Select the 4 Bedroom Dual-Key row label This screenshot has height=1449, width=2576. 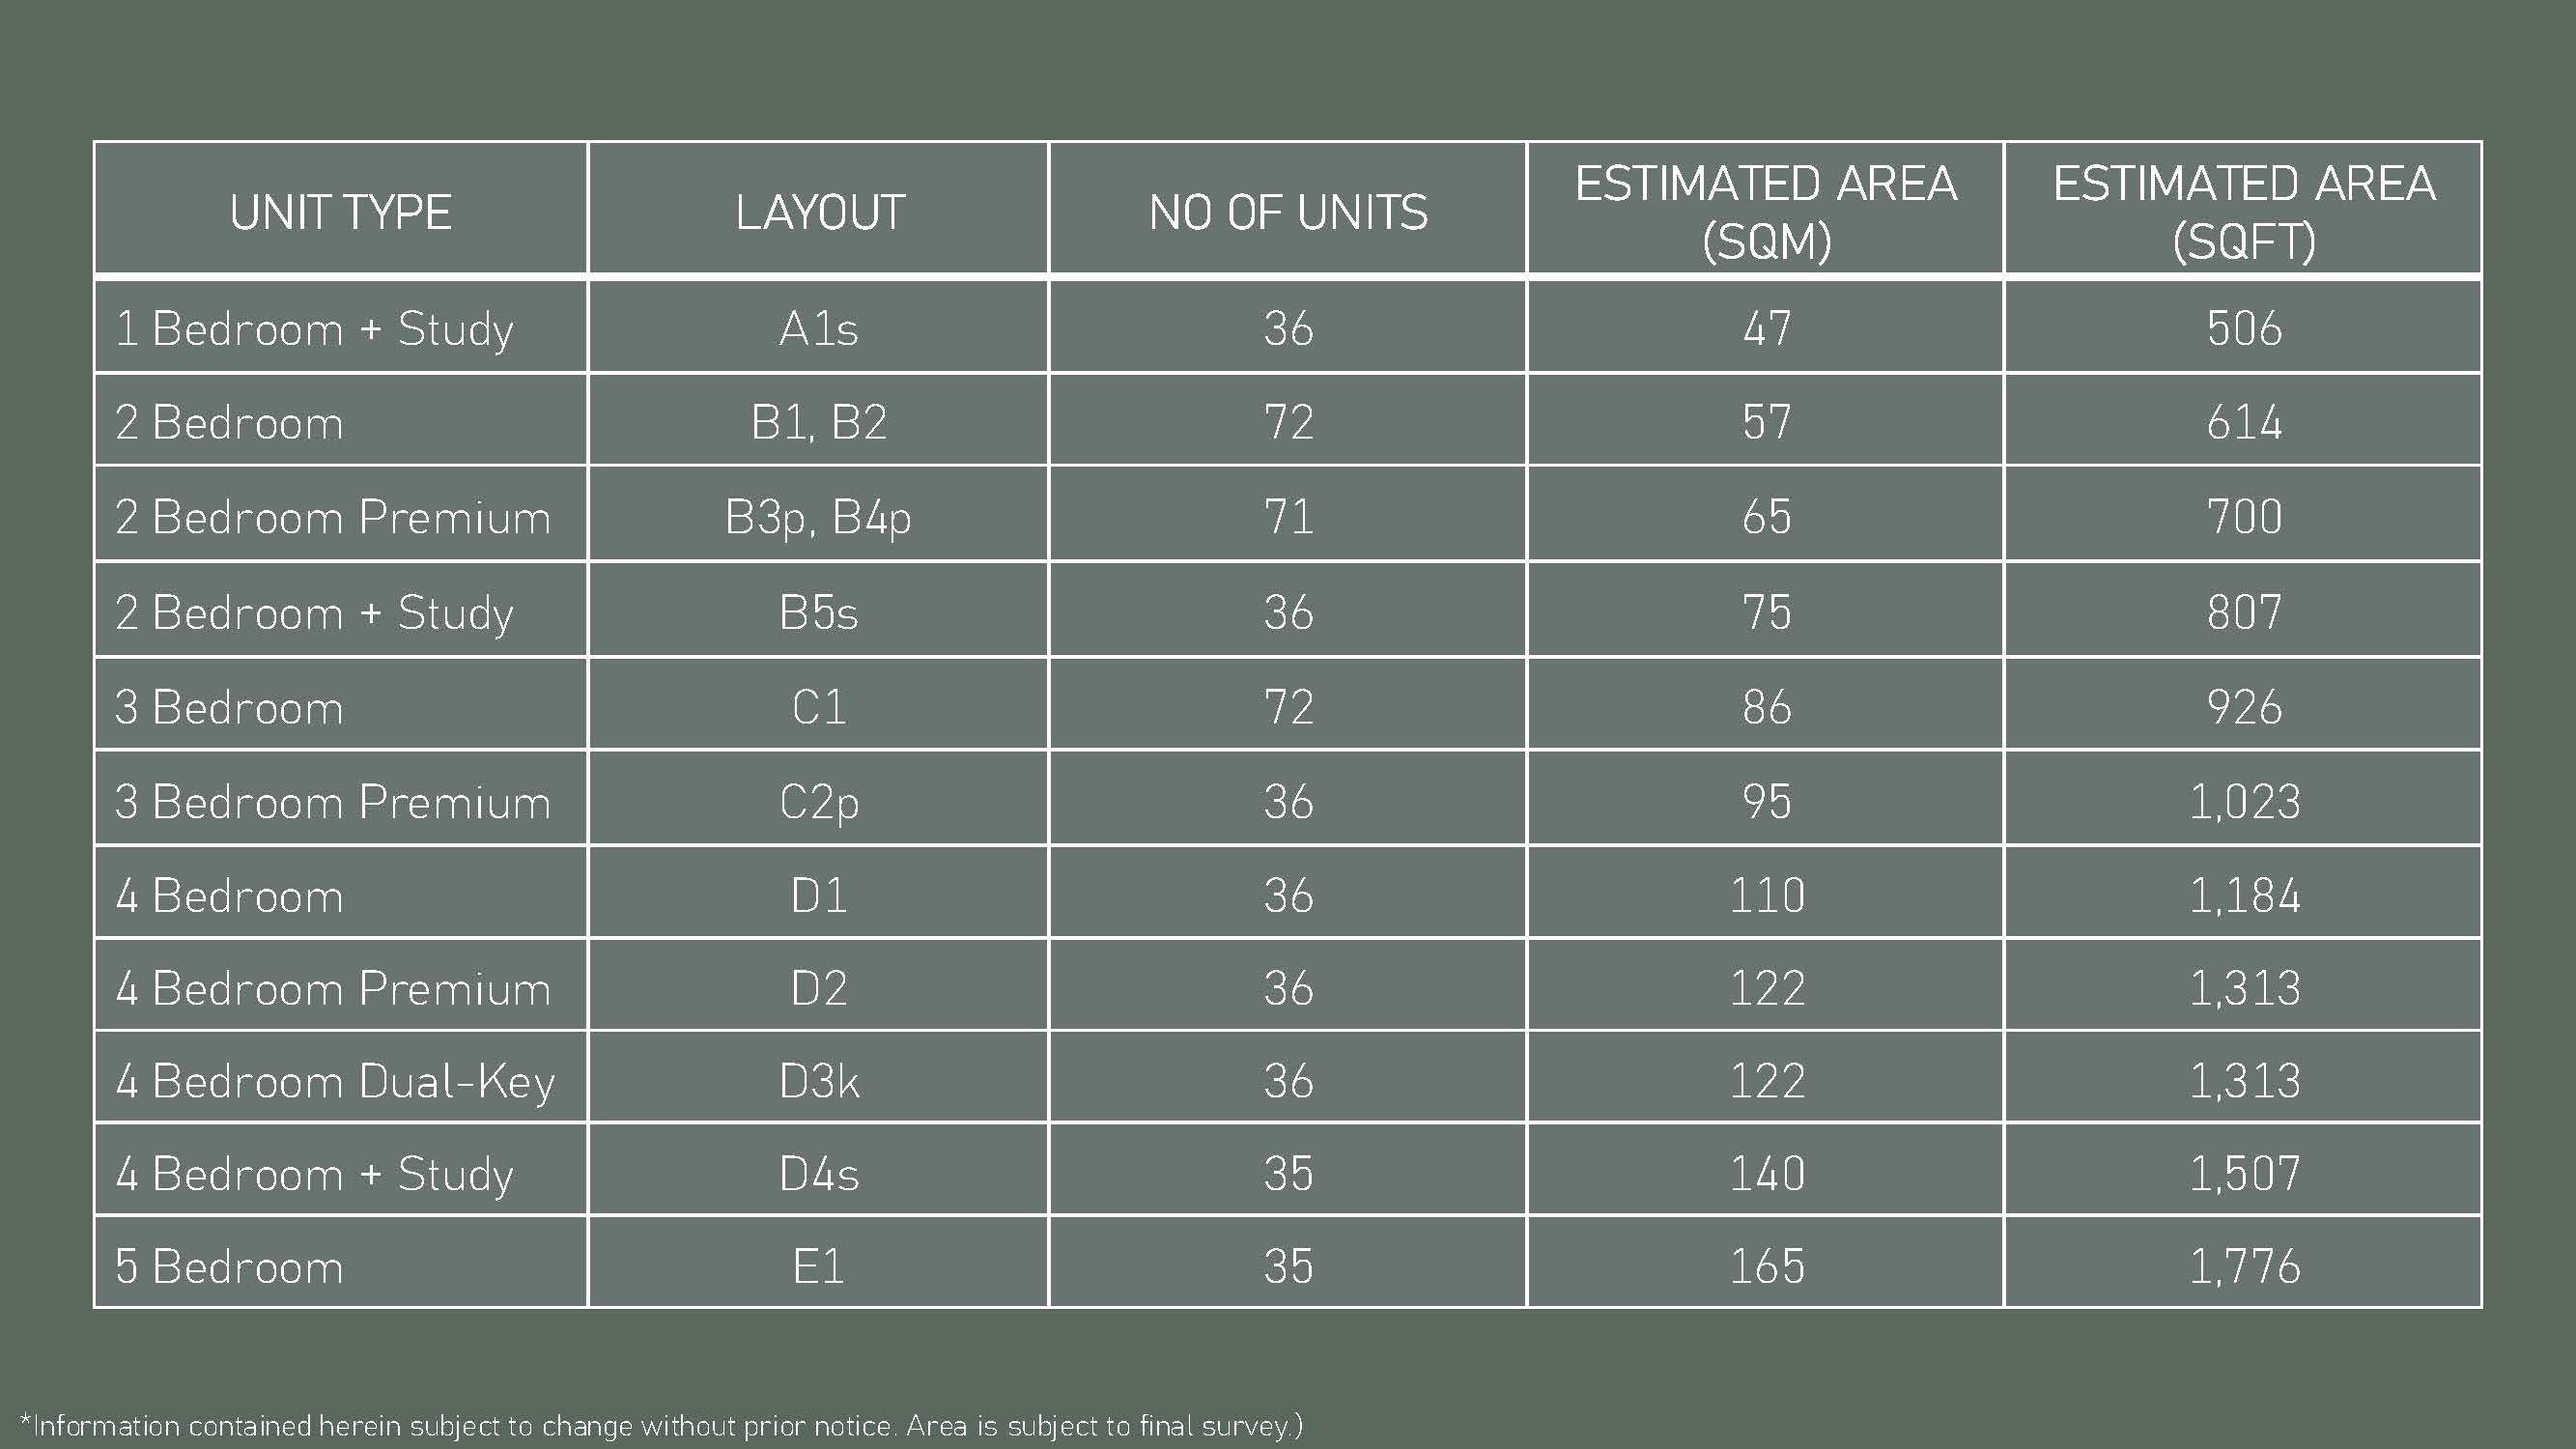point(335,1081)
